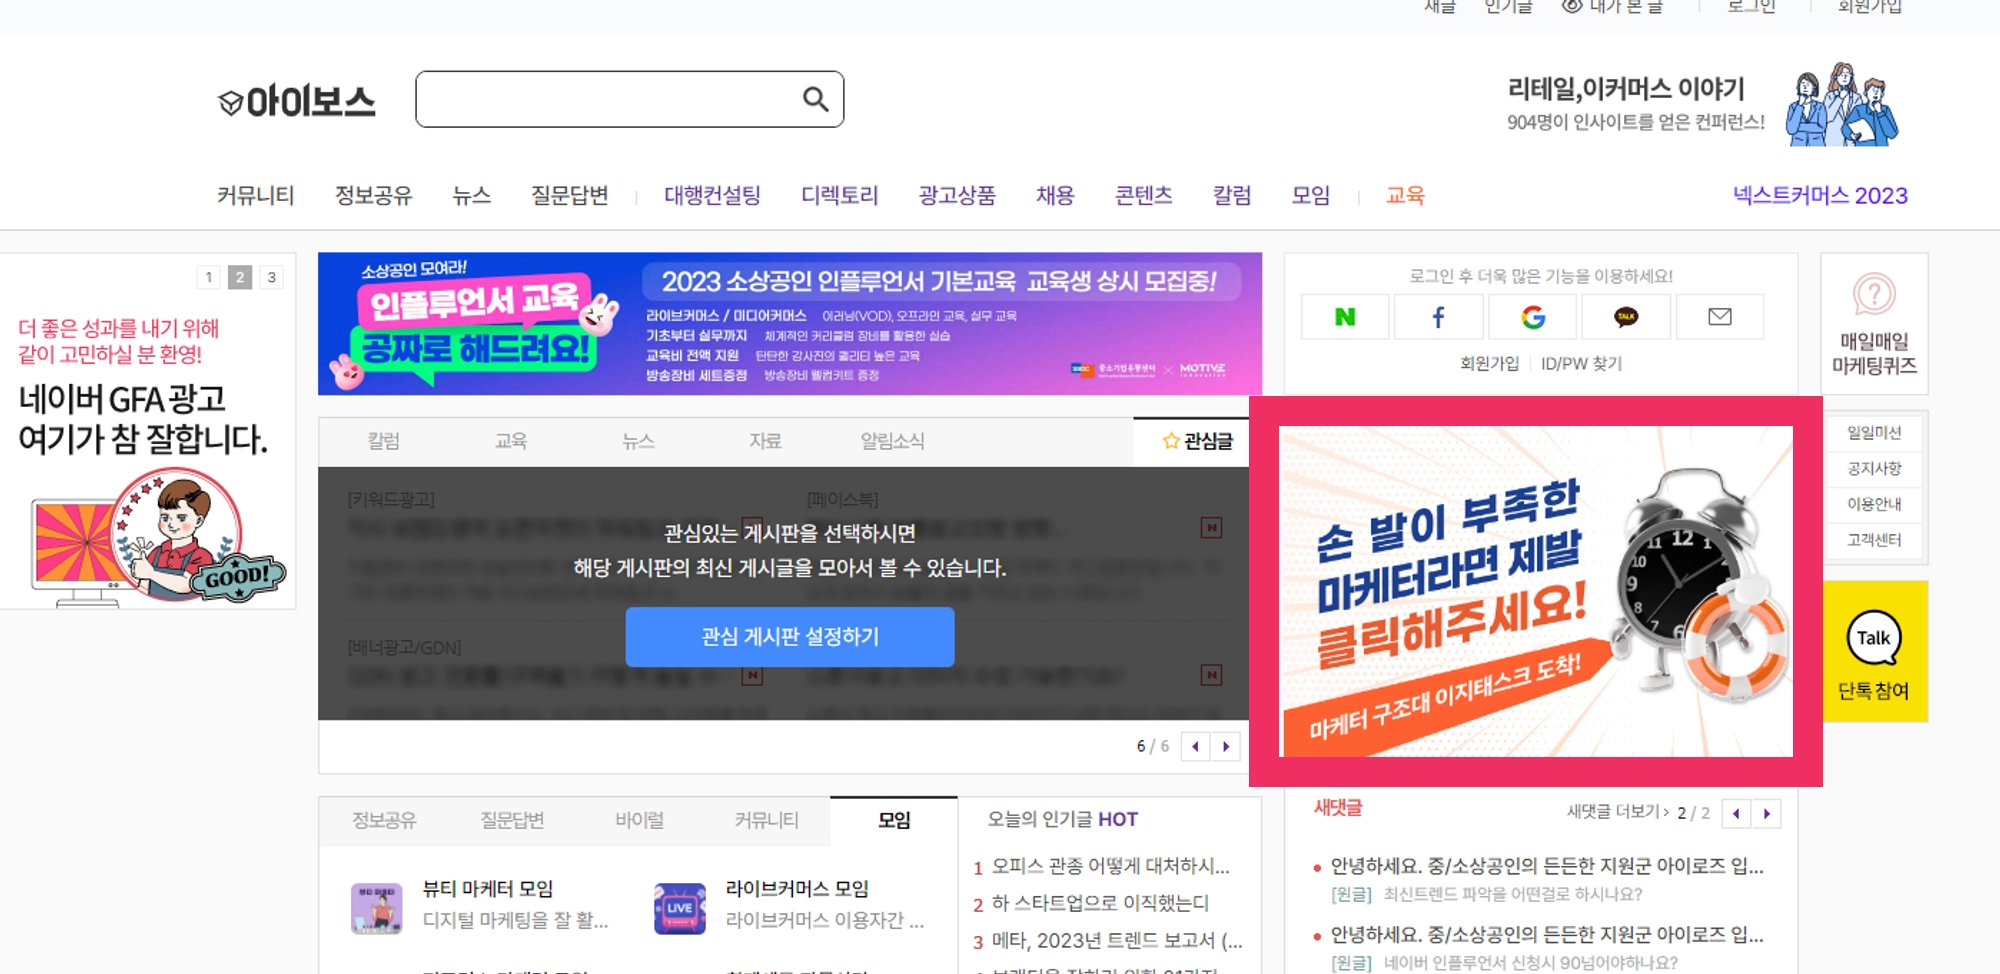Open the red 교육 menu item
Viewport: 2000px width, 974px height.
click(1405, 195)
